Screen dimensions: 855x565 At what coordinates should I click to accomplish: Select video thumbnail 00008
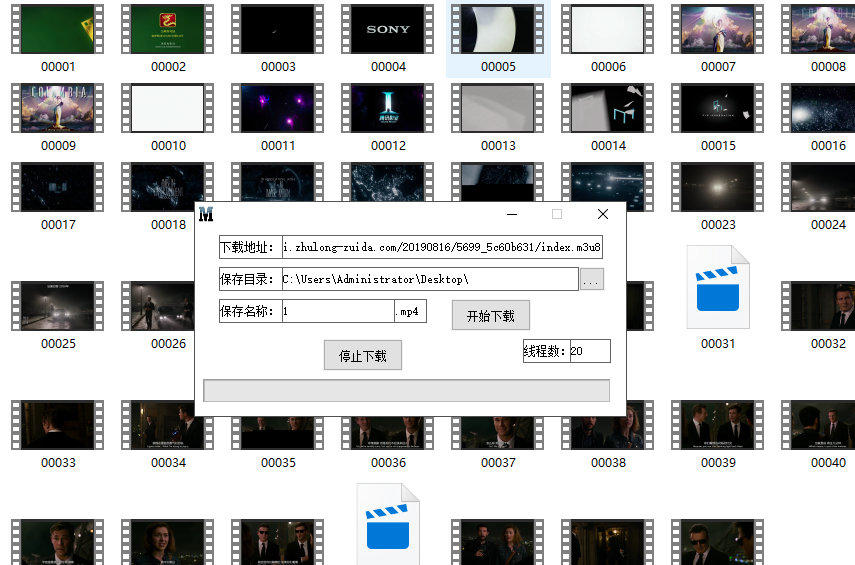click(818, 29)
